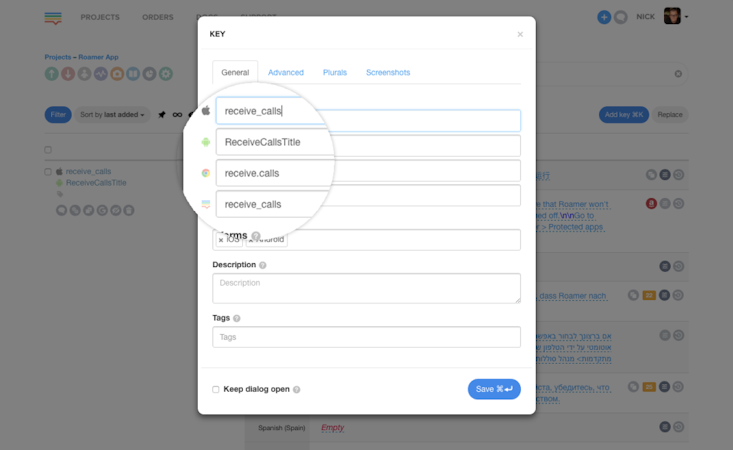The height and width of the screenshot is (450, 733).
Task: Click the Add key button
Action: (623, 115)
